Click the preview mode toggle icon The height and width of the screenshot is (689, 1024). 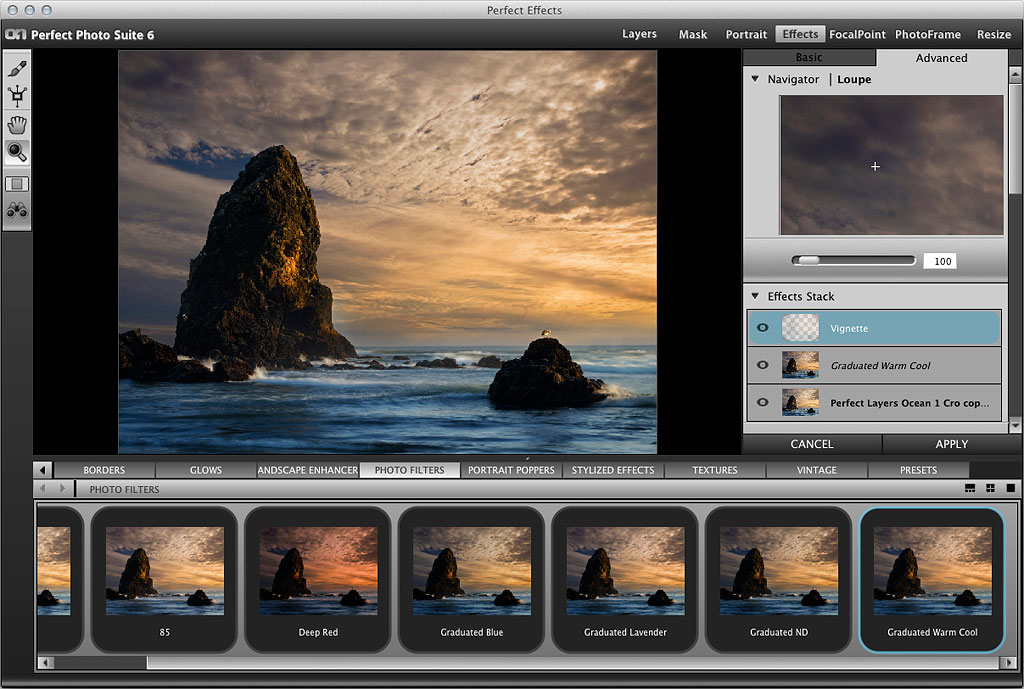pos(17,184)
